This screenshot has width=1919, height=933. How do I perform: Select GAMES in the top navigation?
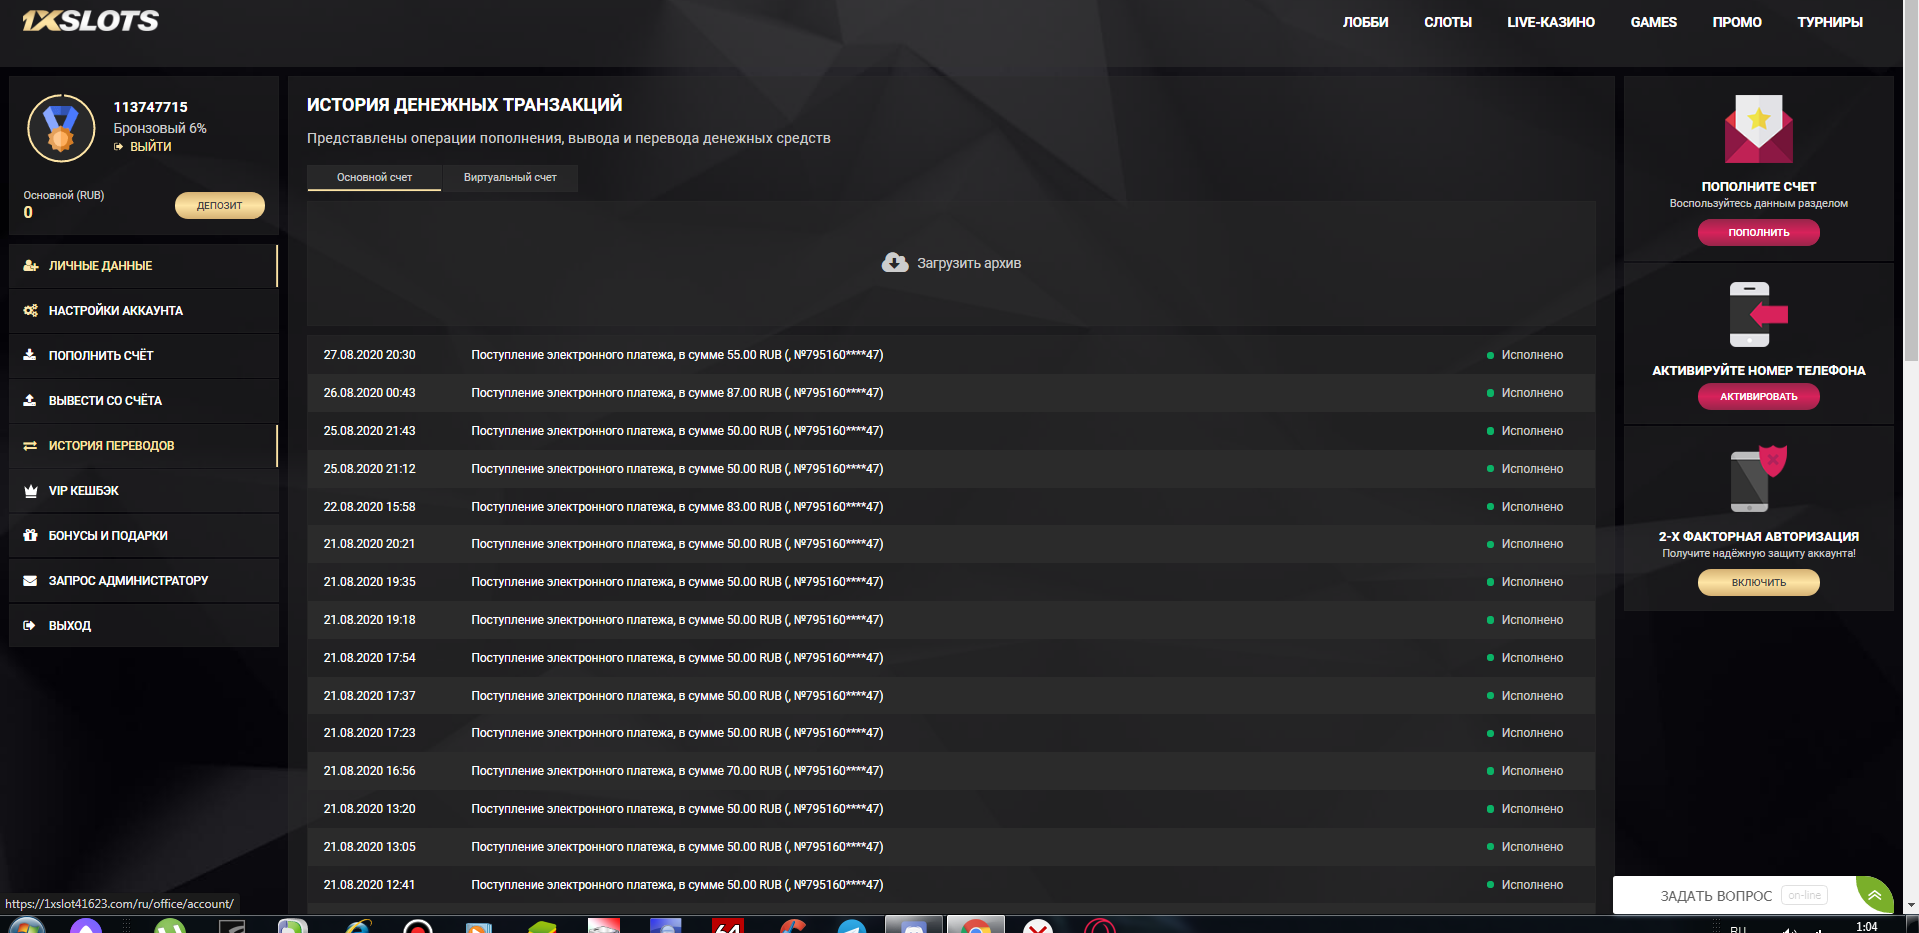1654,22
